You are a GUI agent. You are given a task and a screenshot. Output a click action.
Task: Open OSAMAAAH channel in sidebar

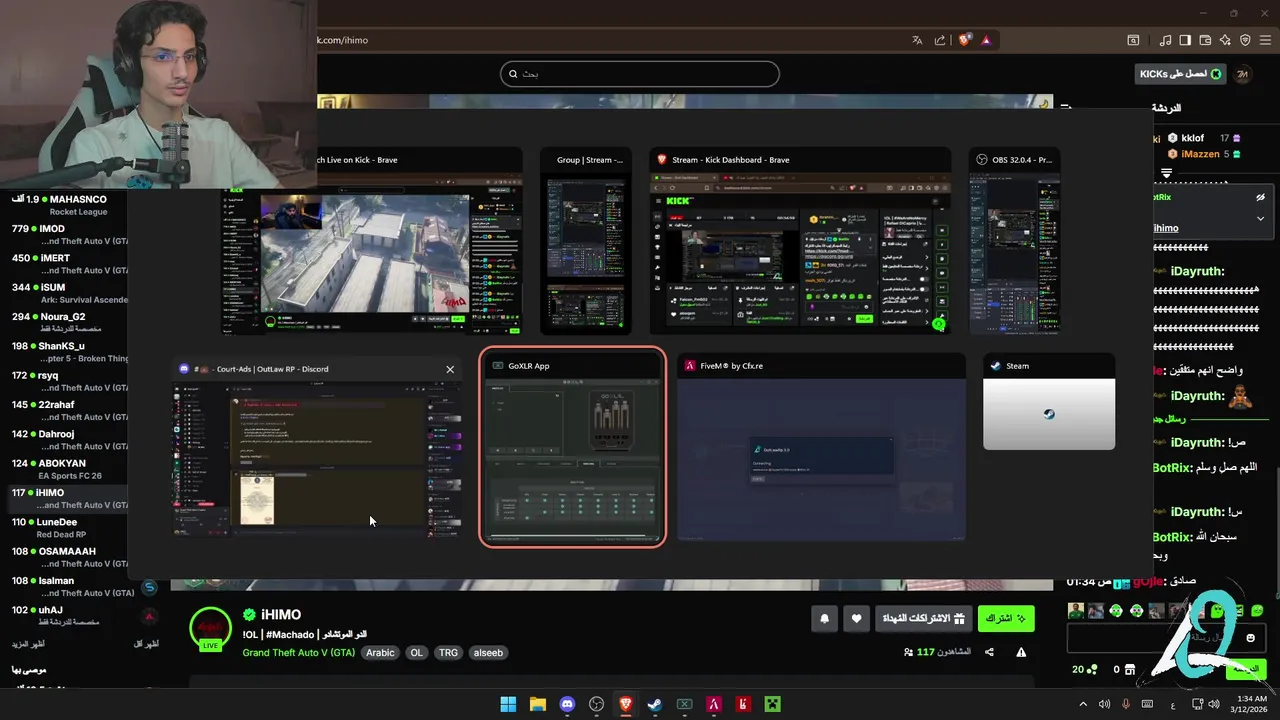tap(64, 557)
